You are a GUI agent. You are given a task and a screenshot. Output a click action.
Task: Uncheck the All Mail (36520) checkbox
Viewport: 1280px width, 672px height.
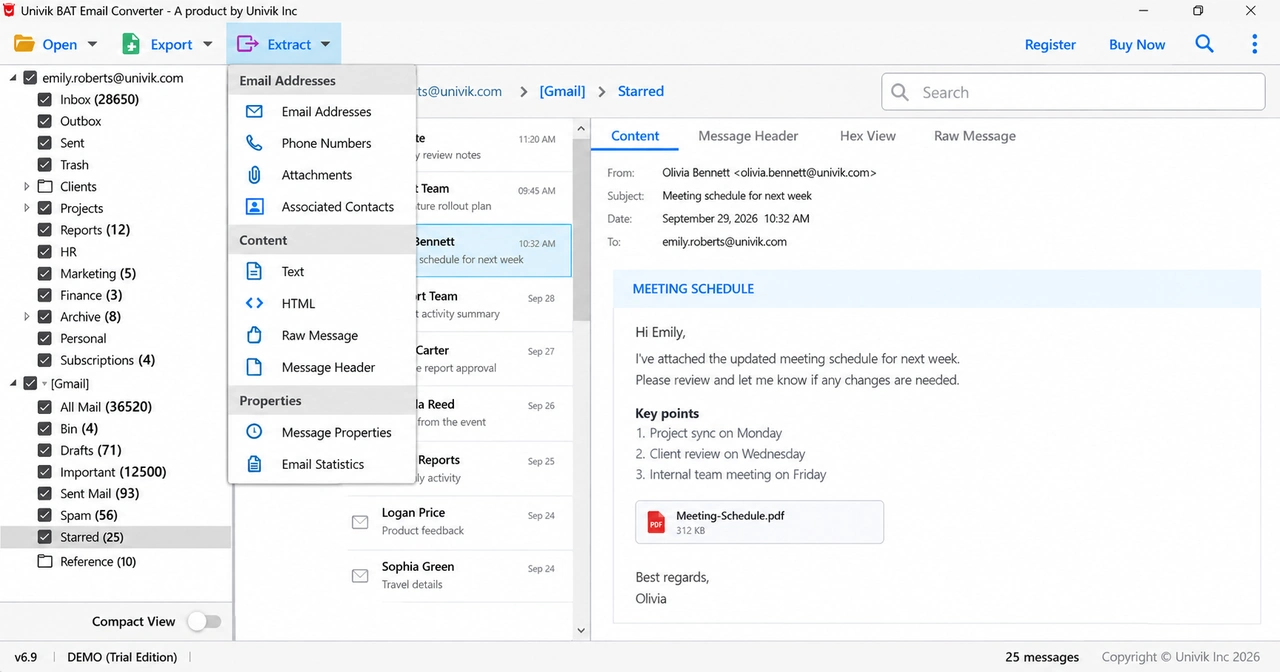(x=45, y=407)
